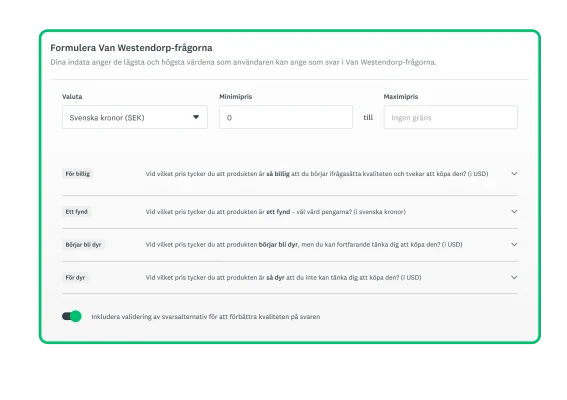Expand the För billig question row
567x400 pixels.
[x=514, y=174]
